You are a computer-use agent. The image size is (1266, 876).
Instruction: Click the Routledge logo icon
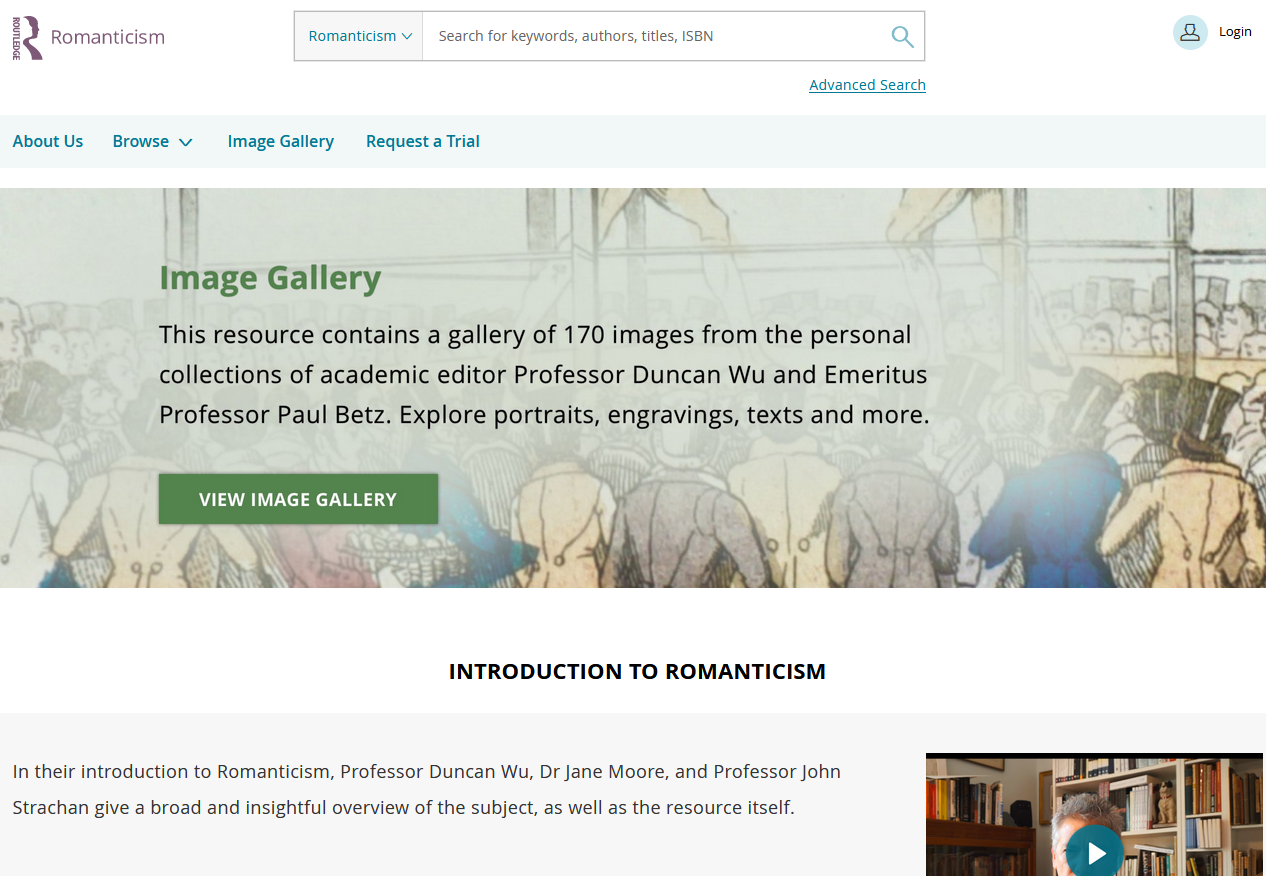point(28,37)
